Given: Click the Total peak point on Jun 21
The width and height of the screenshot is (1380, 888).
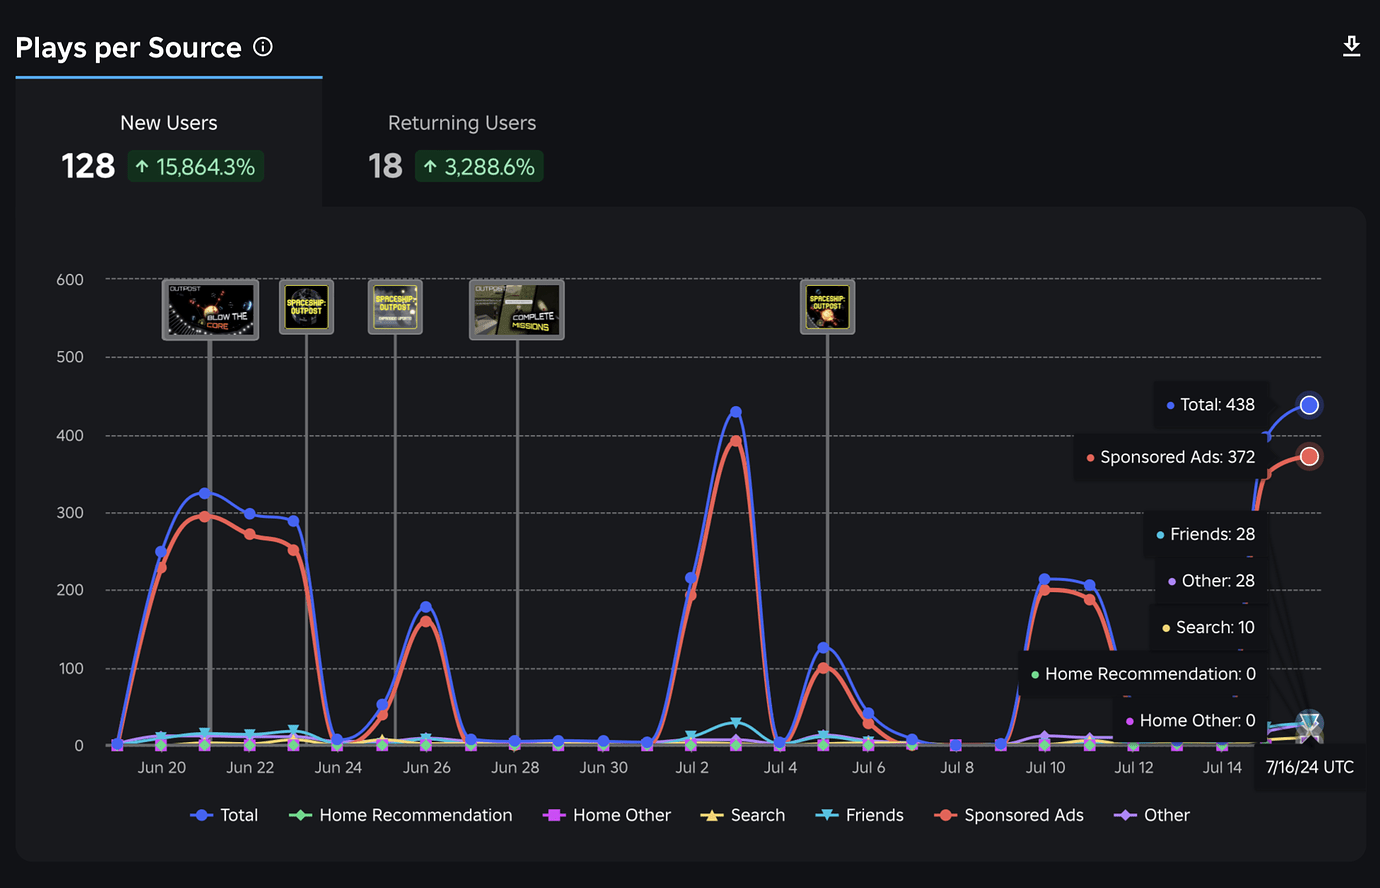Looking at the screenshot, I should pos(205,493).
